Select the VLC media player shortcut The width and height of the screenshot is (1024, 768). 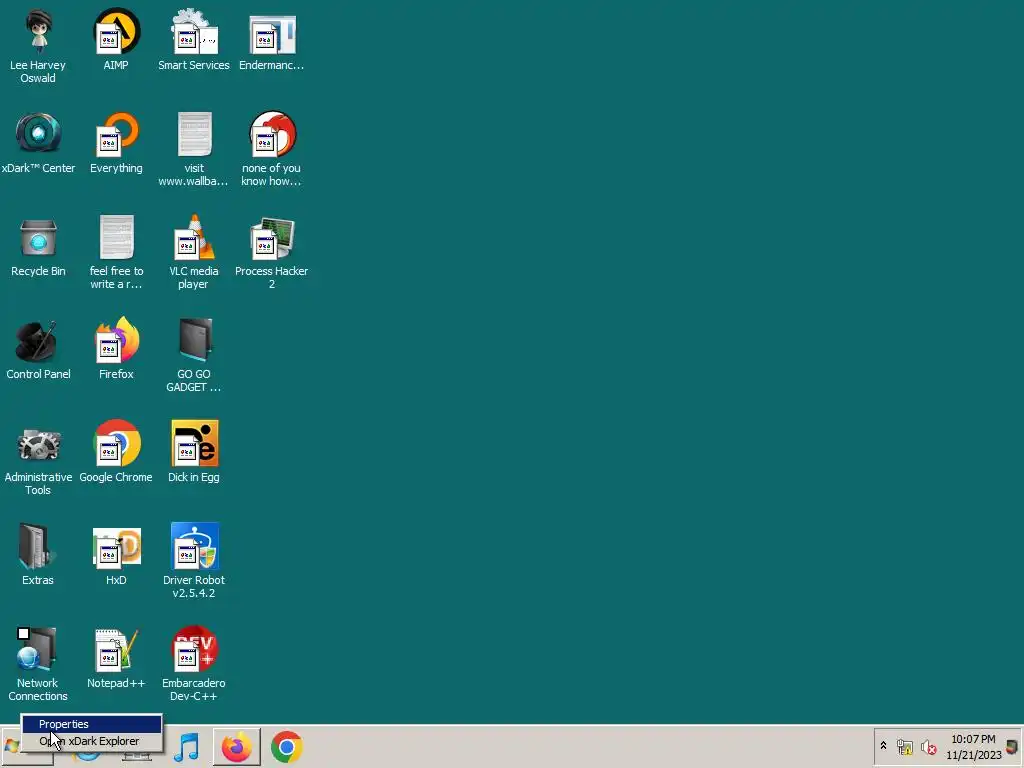194,252
